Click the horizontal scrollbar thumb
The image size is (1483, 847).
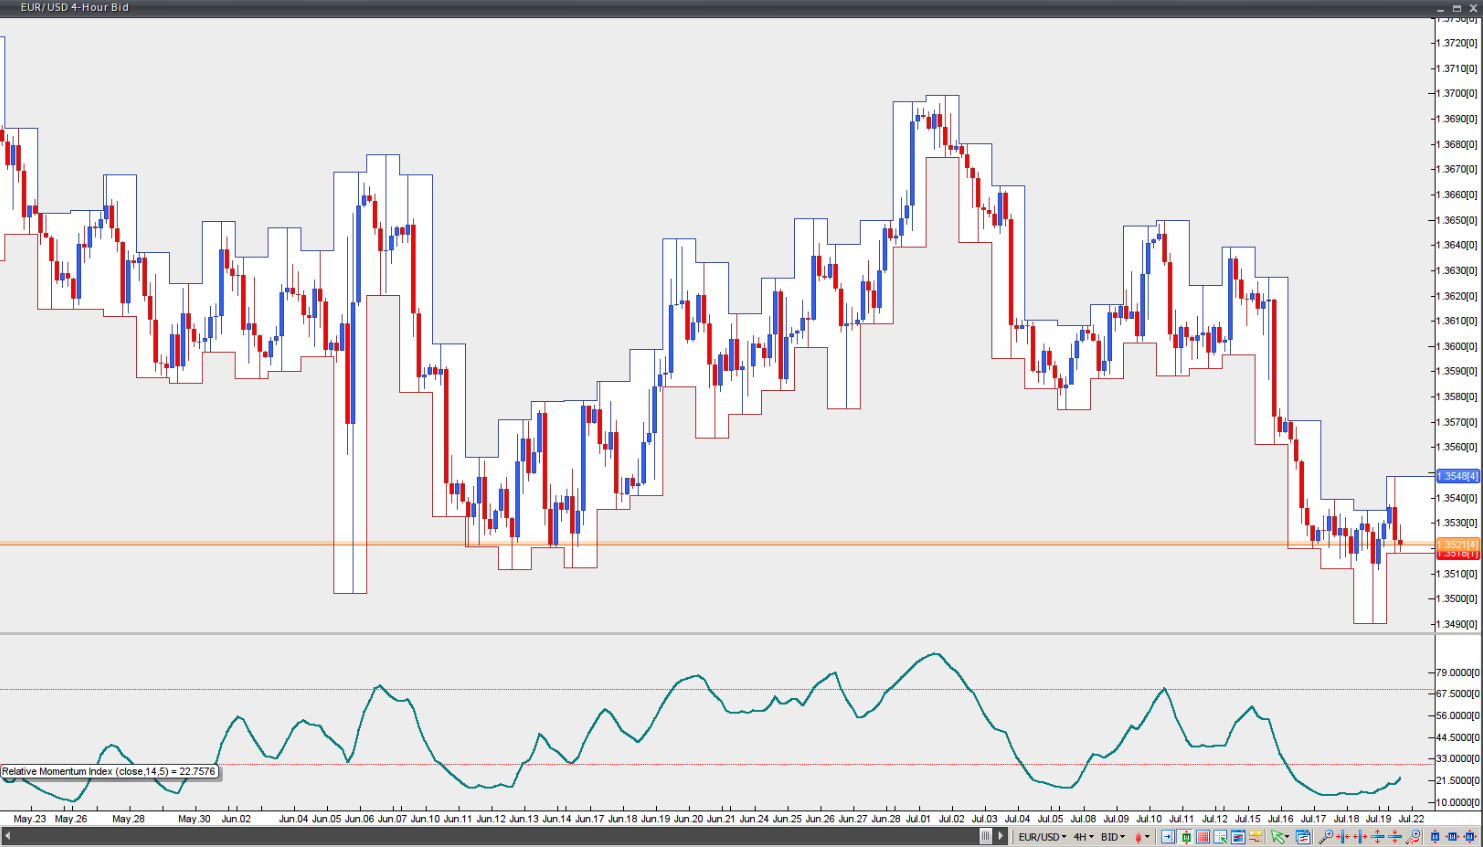tap(986, 836)
